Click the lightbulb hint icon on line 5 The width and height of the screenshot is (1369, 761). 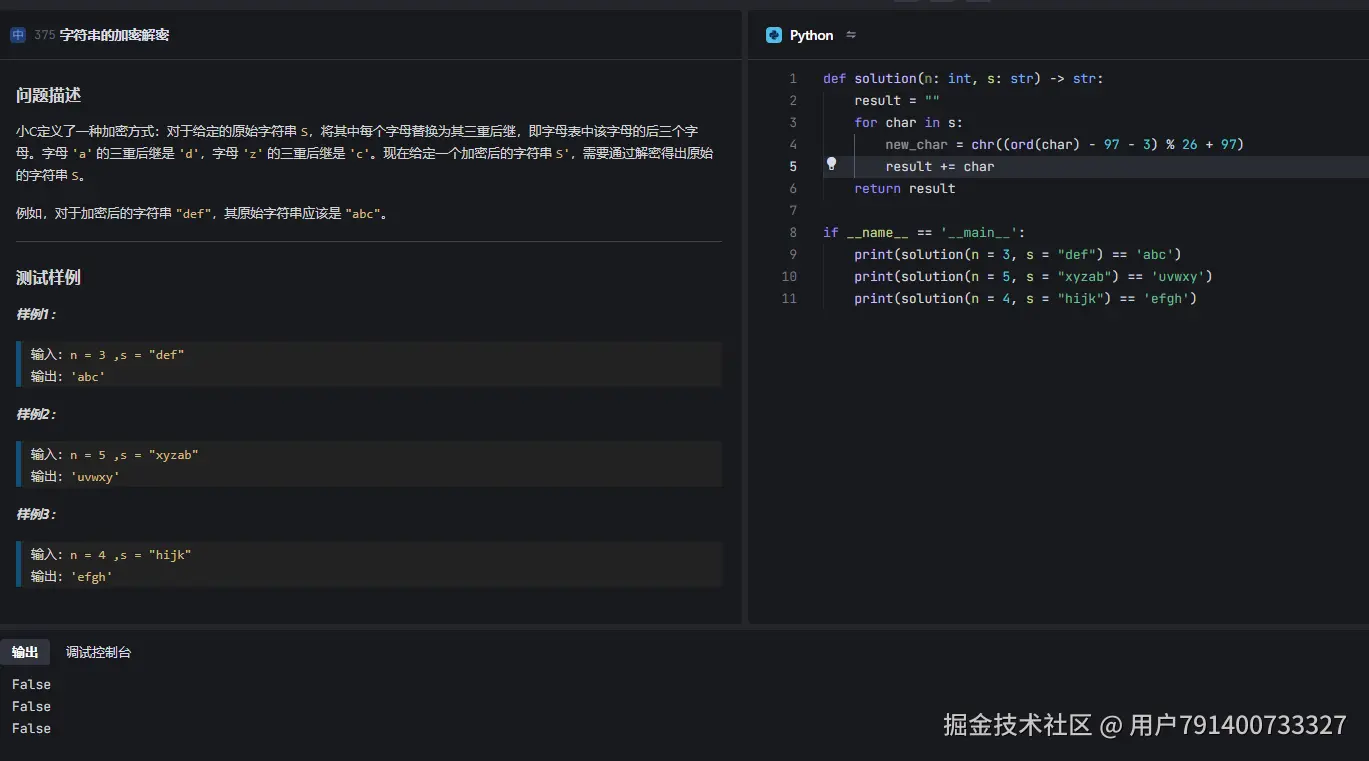[x=831, y=164]
